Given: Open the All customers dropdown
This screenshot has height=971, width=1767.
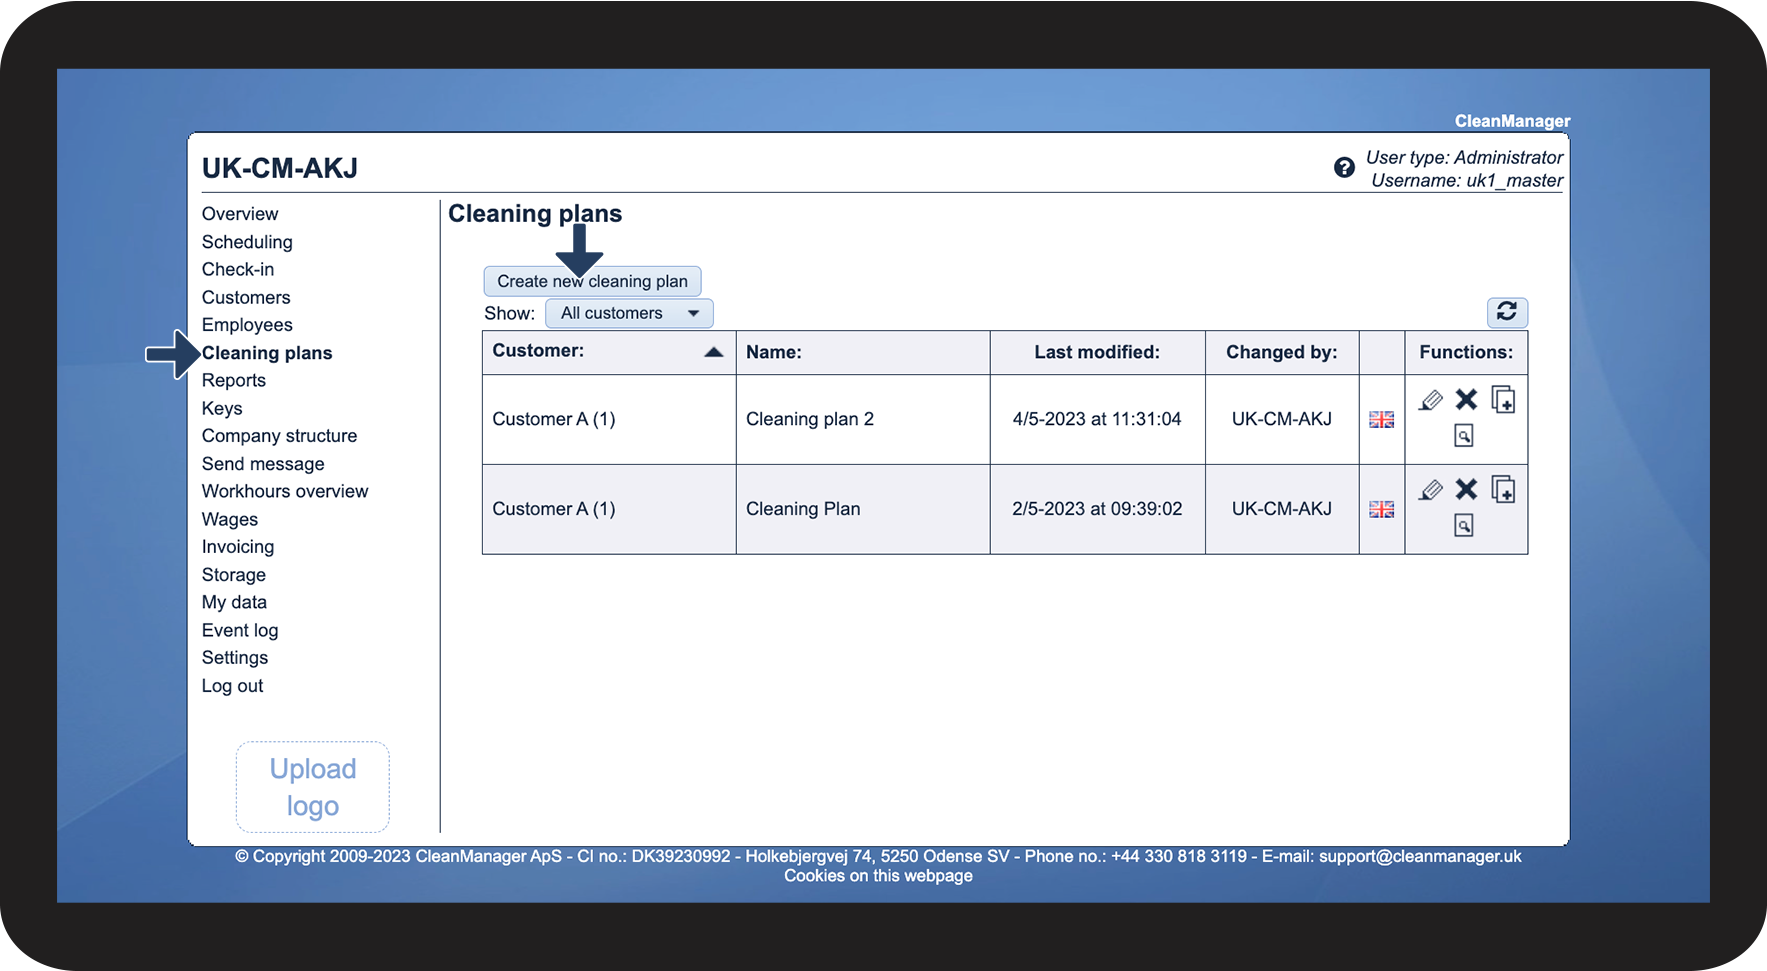Looking at the screenshot, I should (x=629, y=313).
